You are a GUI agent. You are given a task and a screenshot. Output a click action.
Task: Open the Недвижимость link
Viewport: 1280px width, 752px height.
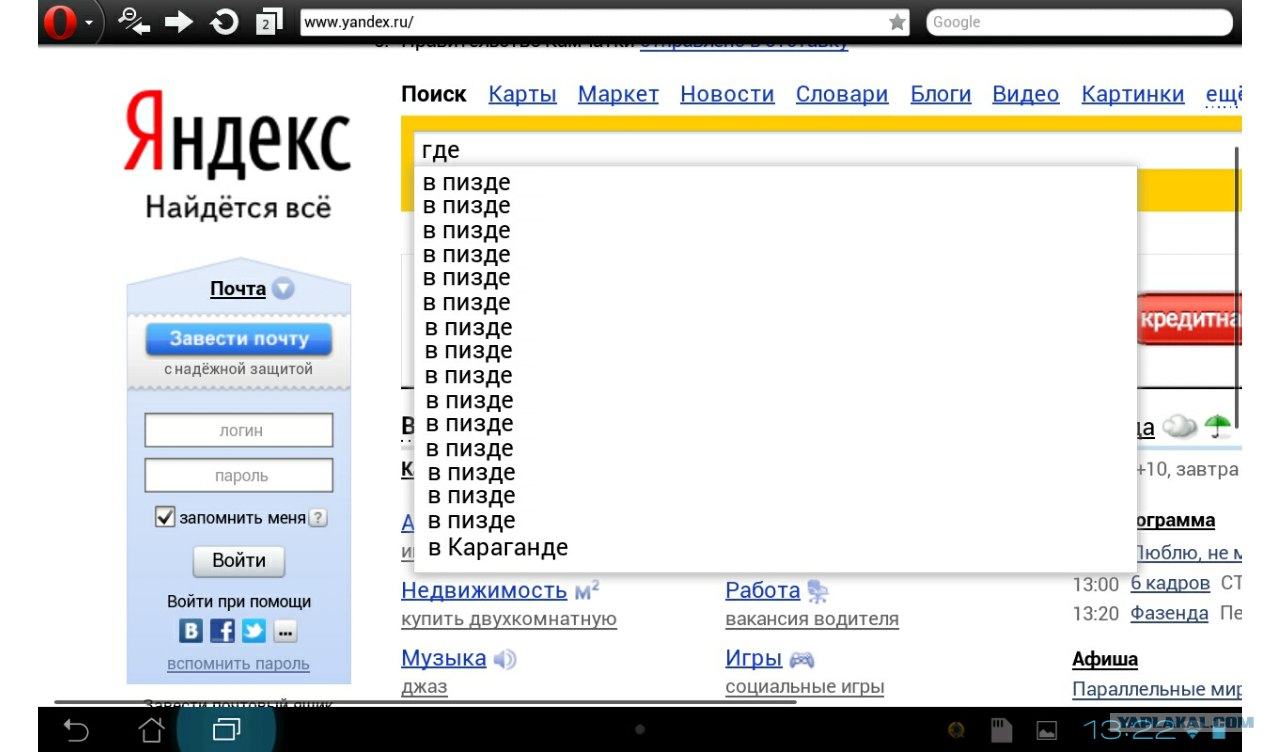click(484, 590)
